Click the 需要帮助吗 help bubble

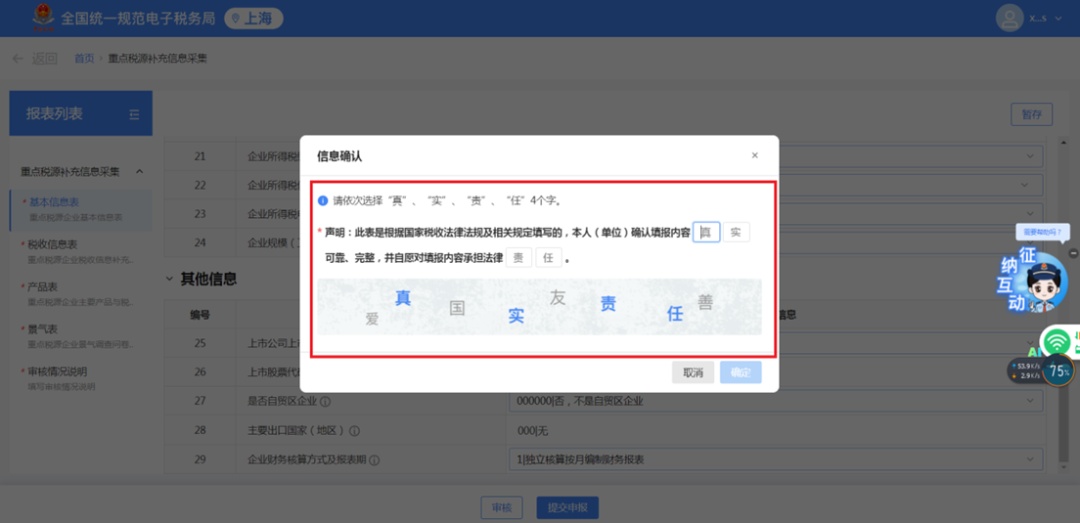click(1041, 233)
